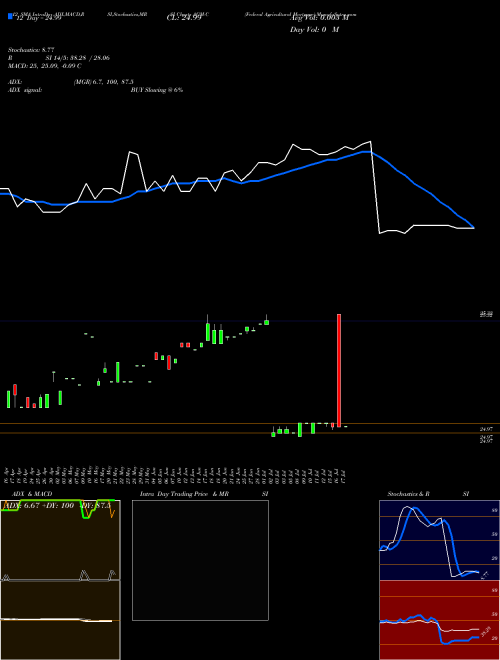The image size is (500, 660).
Task: Click the green candle at the highest price level
Action: tap(266, 322)
